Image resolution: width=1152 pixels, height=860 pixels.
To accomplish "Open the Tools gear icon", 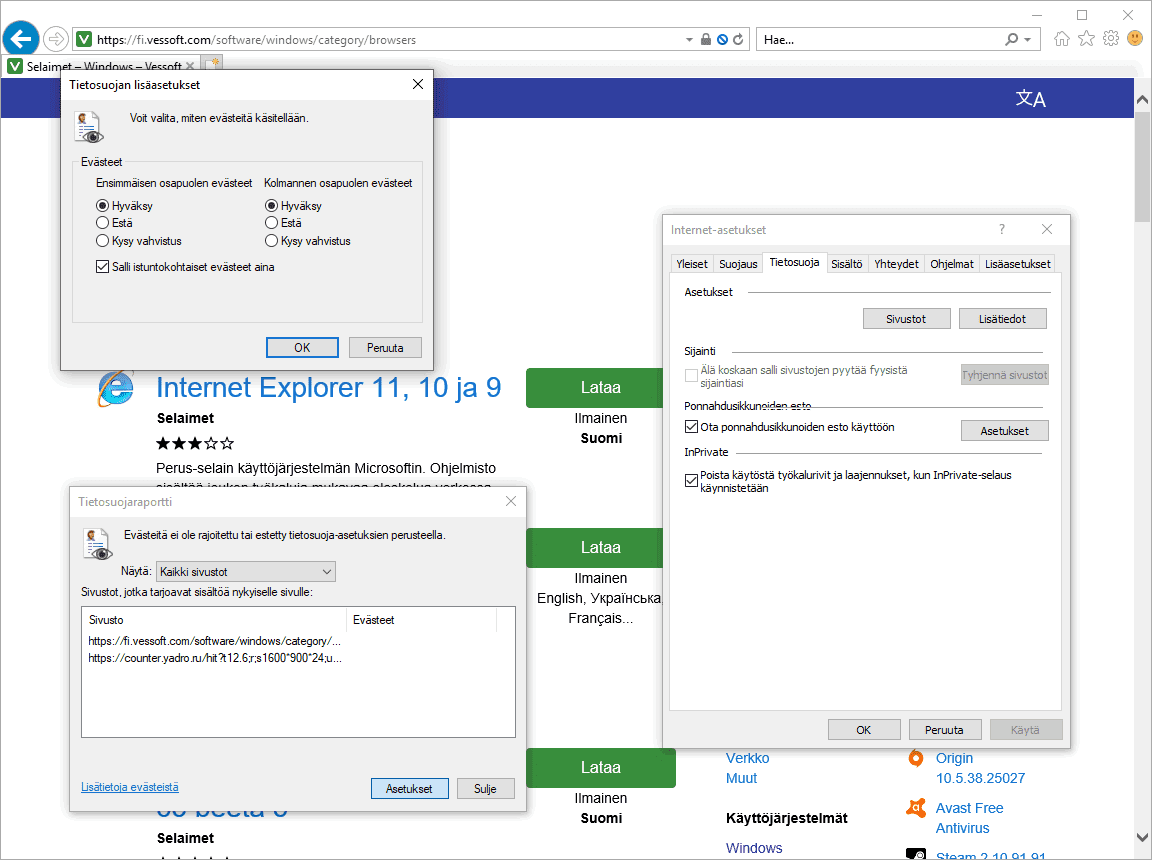I will coord(1111,38).
